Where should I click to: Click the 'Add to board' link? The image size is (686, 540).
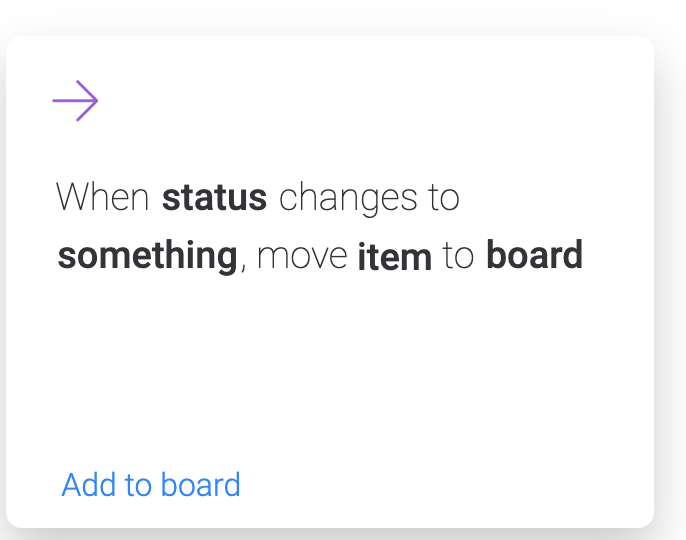[x=151, y=485]
